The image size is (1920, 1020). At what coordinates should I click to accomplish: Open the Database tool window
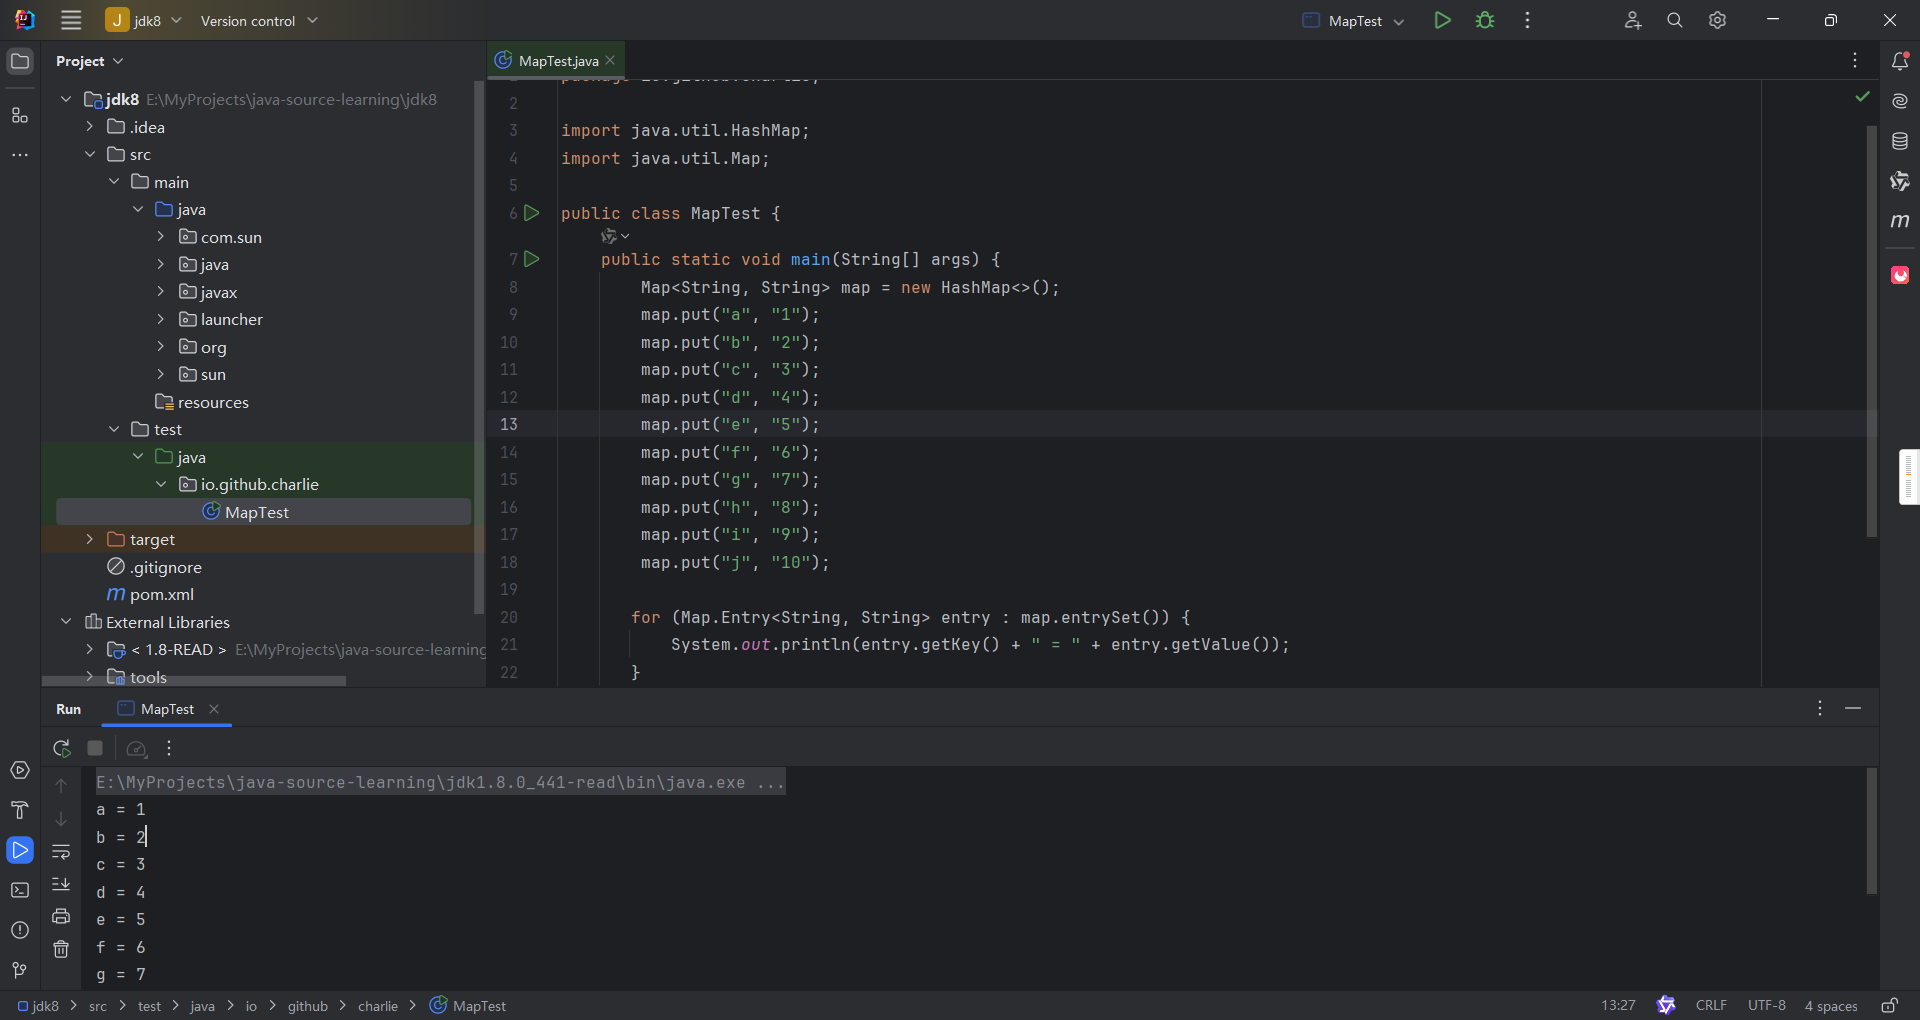coord(1900,141)
